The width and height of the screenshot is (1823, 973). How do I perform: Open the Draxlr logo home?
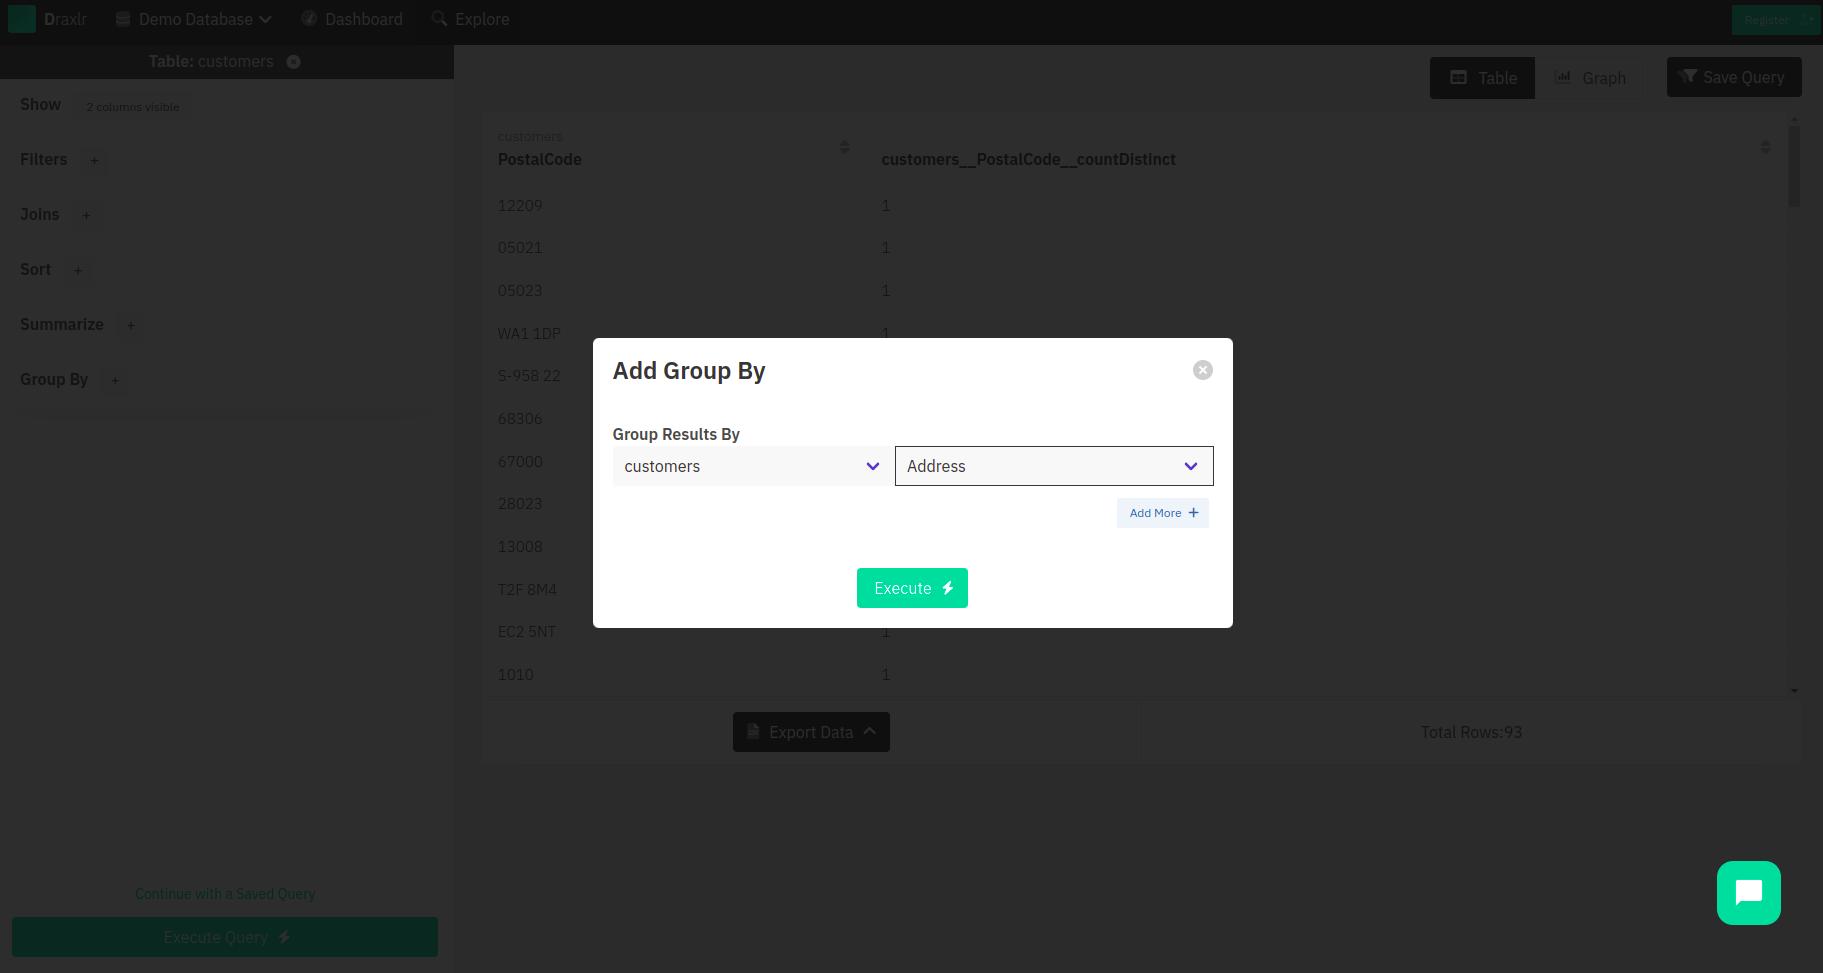click(x=48, y=19)
